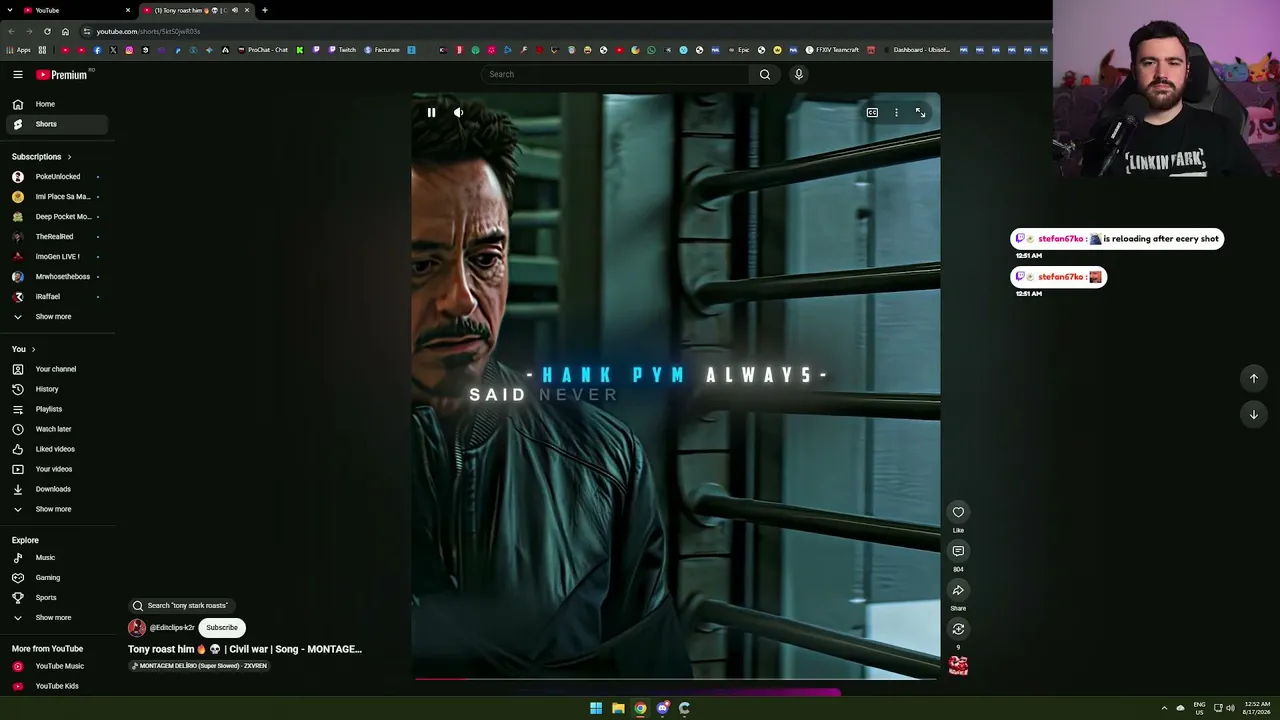
Task: Remix this Short
Action: click(958, 629)
